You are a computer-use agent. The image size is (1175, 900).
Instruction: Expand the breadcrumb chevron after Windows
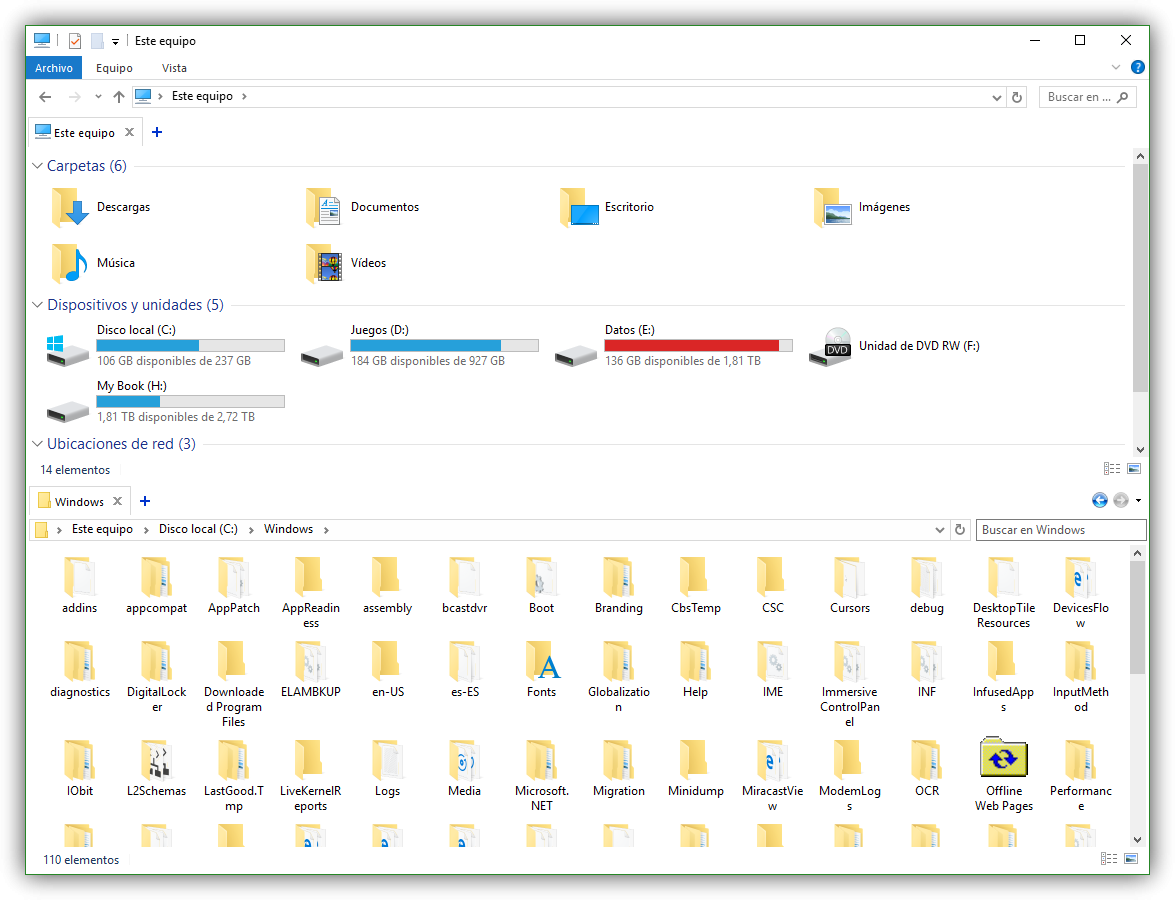326,530
